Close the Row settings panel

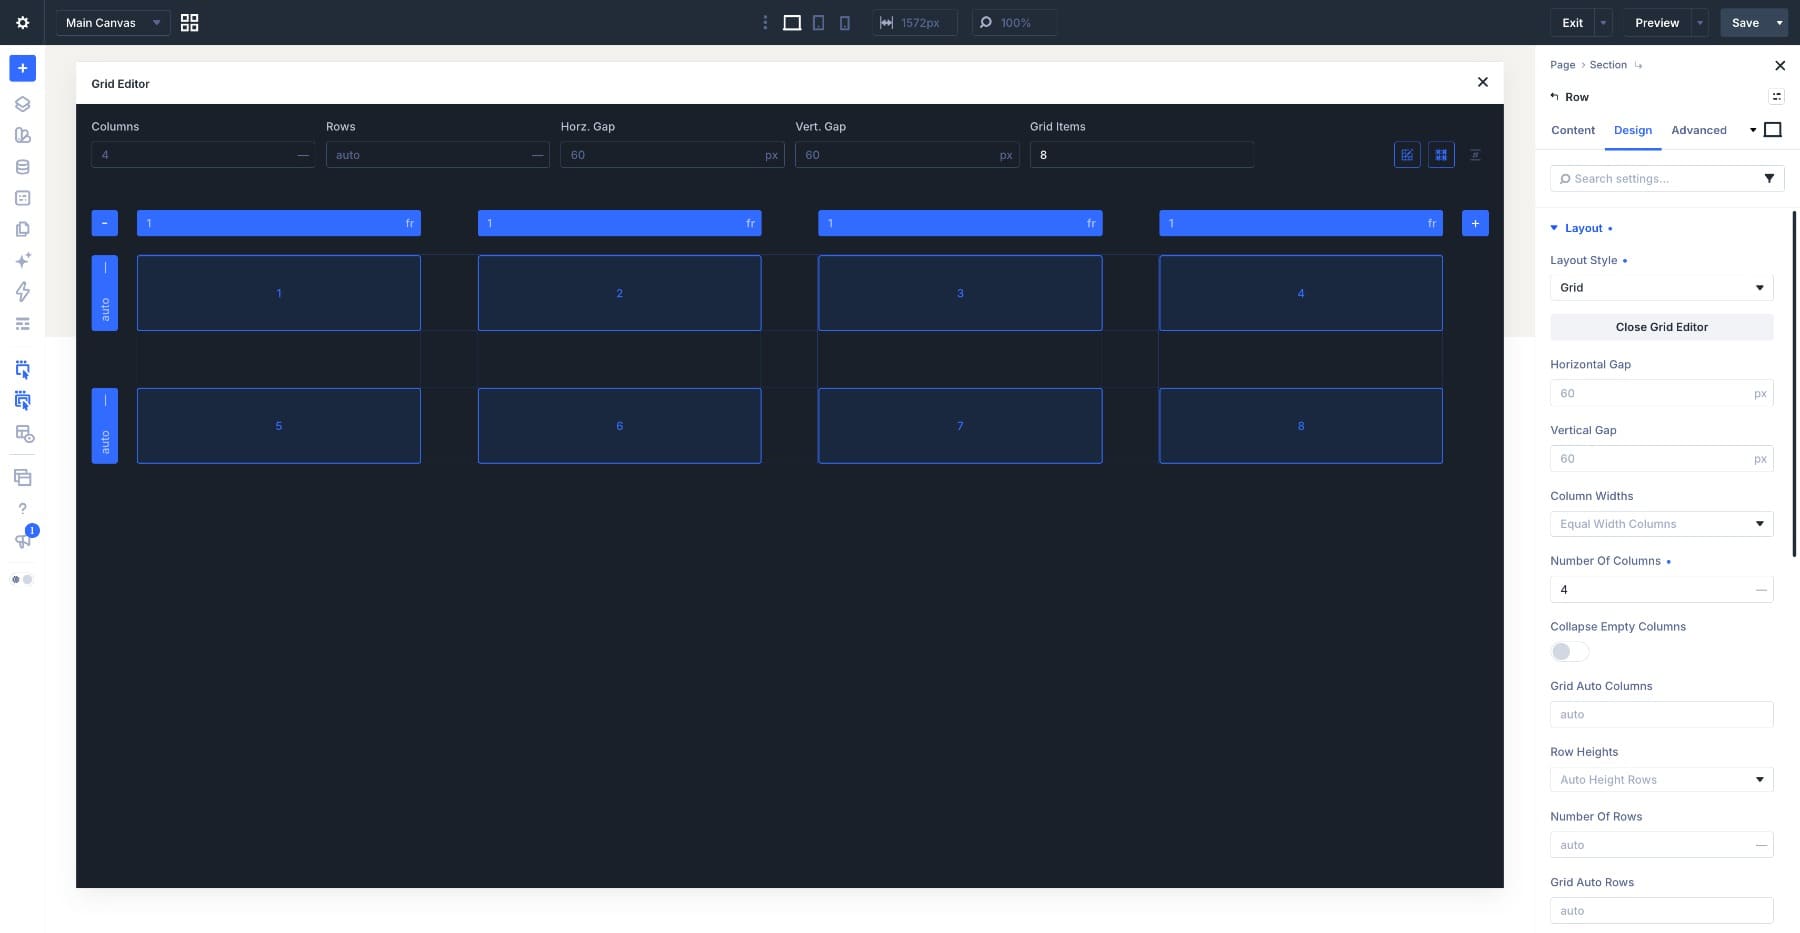1779,66
